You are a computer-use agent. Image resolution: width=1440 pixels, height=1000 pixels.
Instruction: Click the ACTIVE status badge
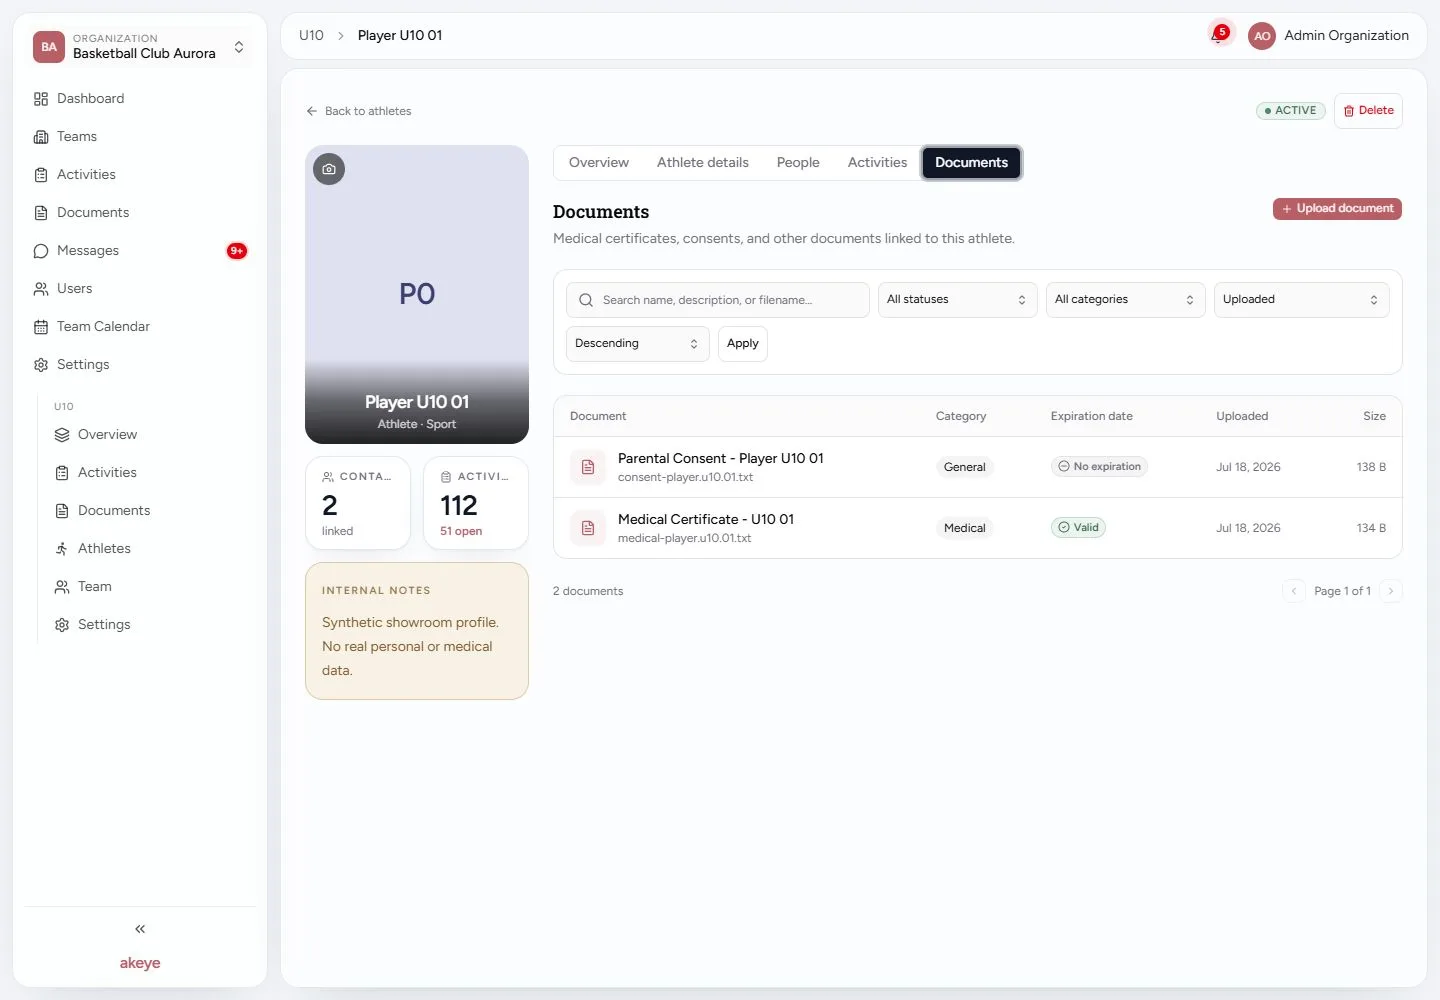point(1291,111)
